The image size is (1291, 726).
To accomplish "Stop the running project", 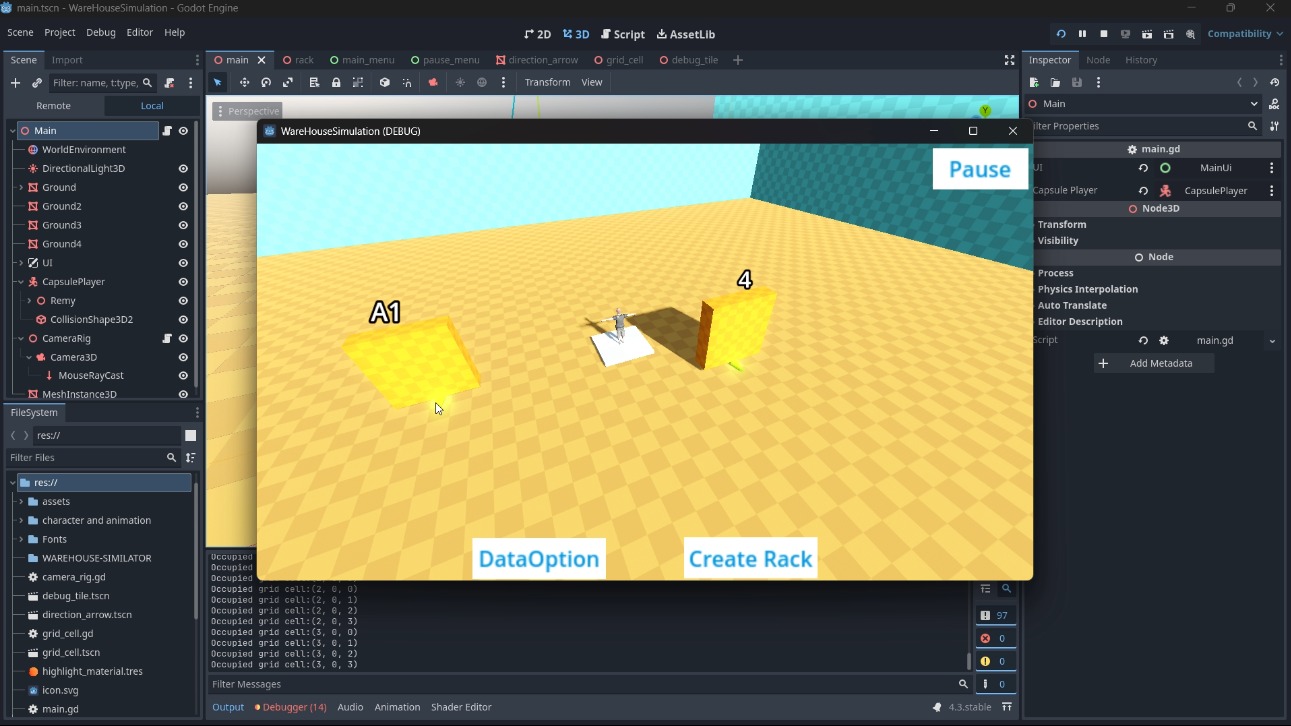I will pos(1104,34).
